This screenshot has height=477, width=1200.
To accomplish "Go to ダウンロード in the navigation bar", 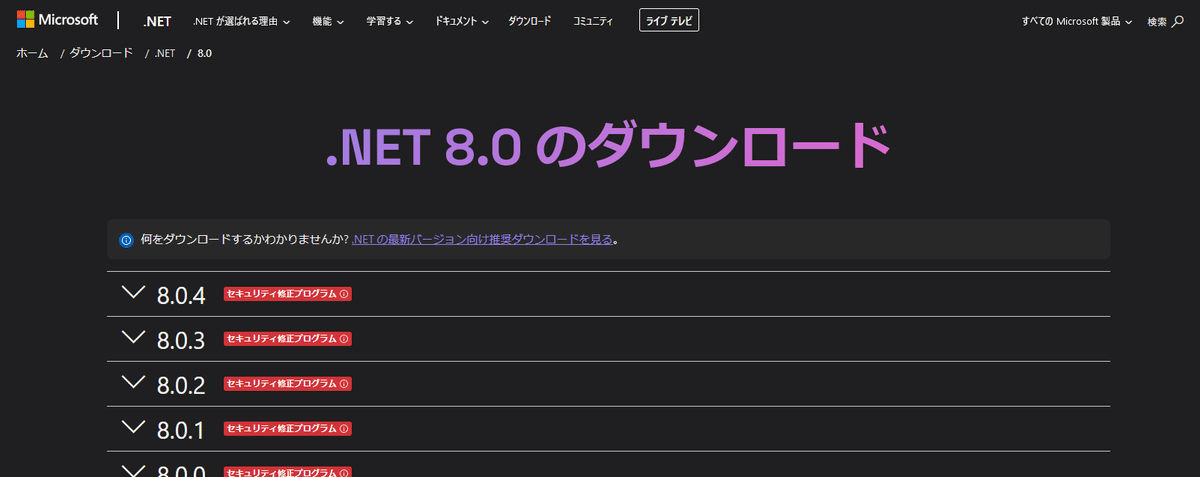I will [529, 21].
